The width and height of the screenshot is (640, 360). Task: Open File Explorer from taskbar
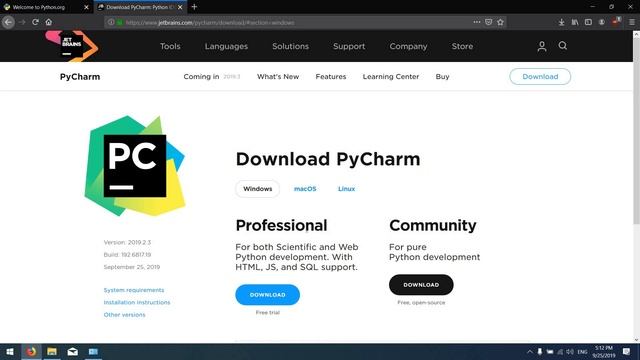pos(52,352)
